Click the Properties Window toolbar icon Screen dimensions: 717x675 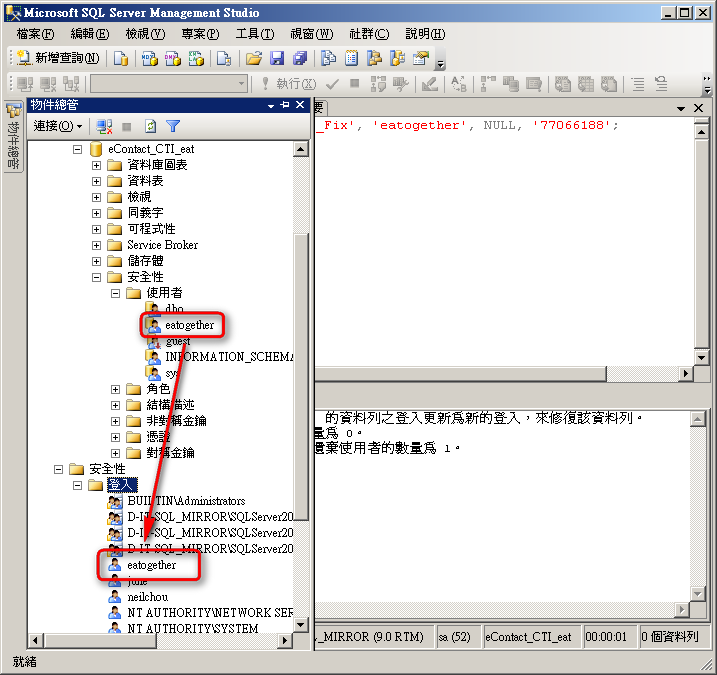pyautogui.click(x=421, y=59)
